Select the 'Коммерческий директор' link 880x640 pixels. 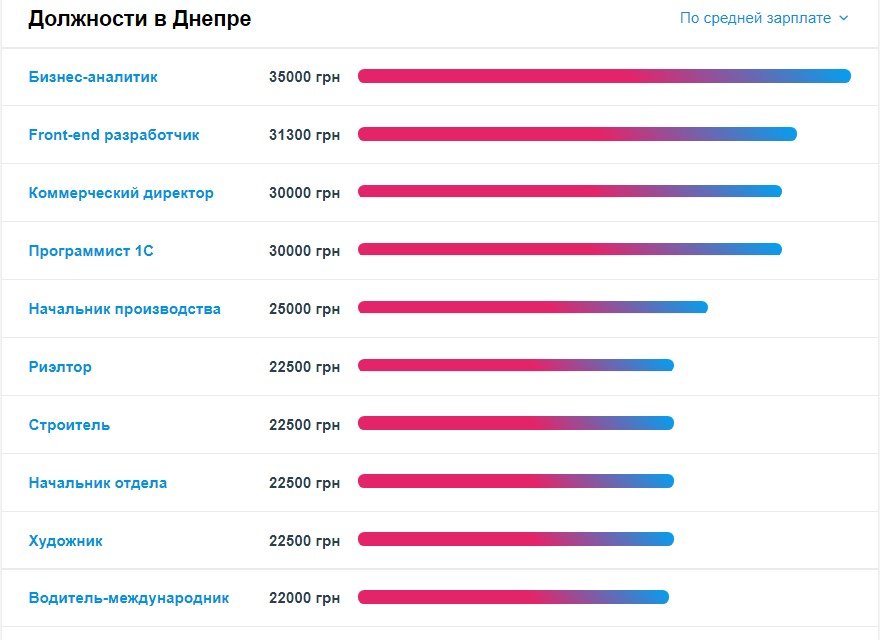pyautogui.click(x=121, y=193)
